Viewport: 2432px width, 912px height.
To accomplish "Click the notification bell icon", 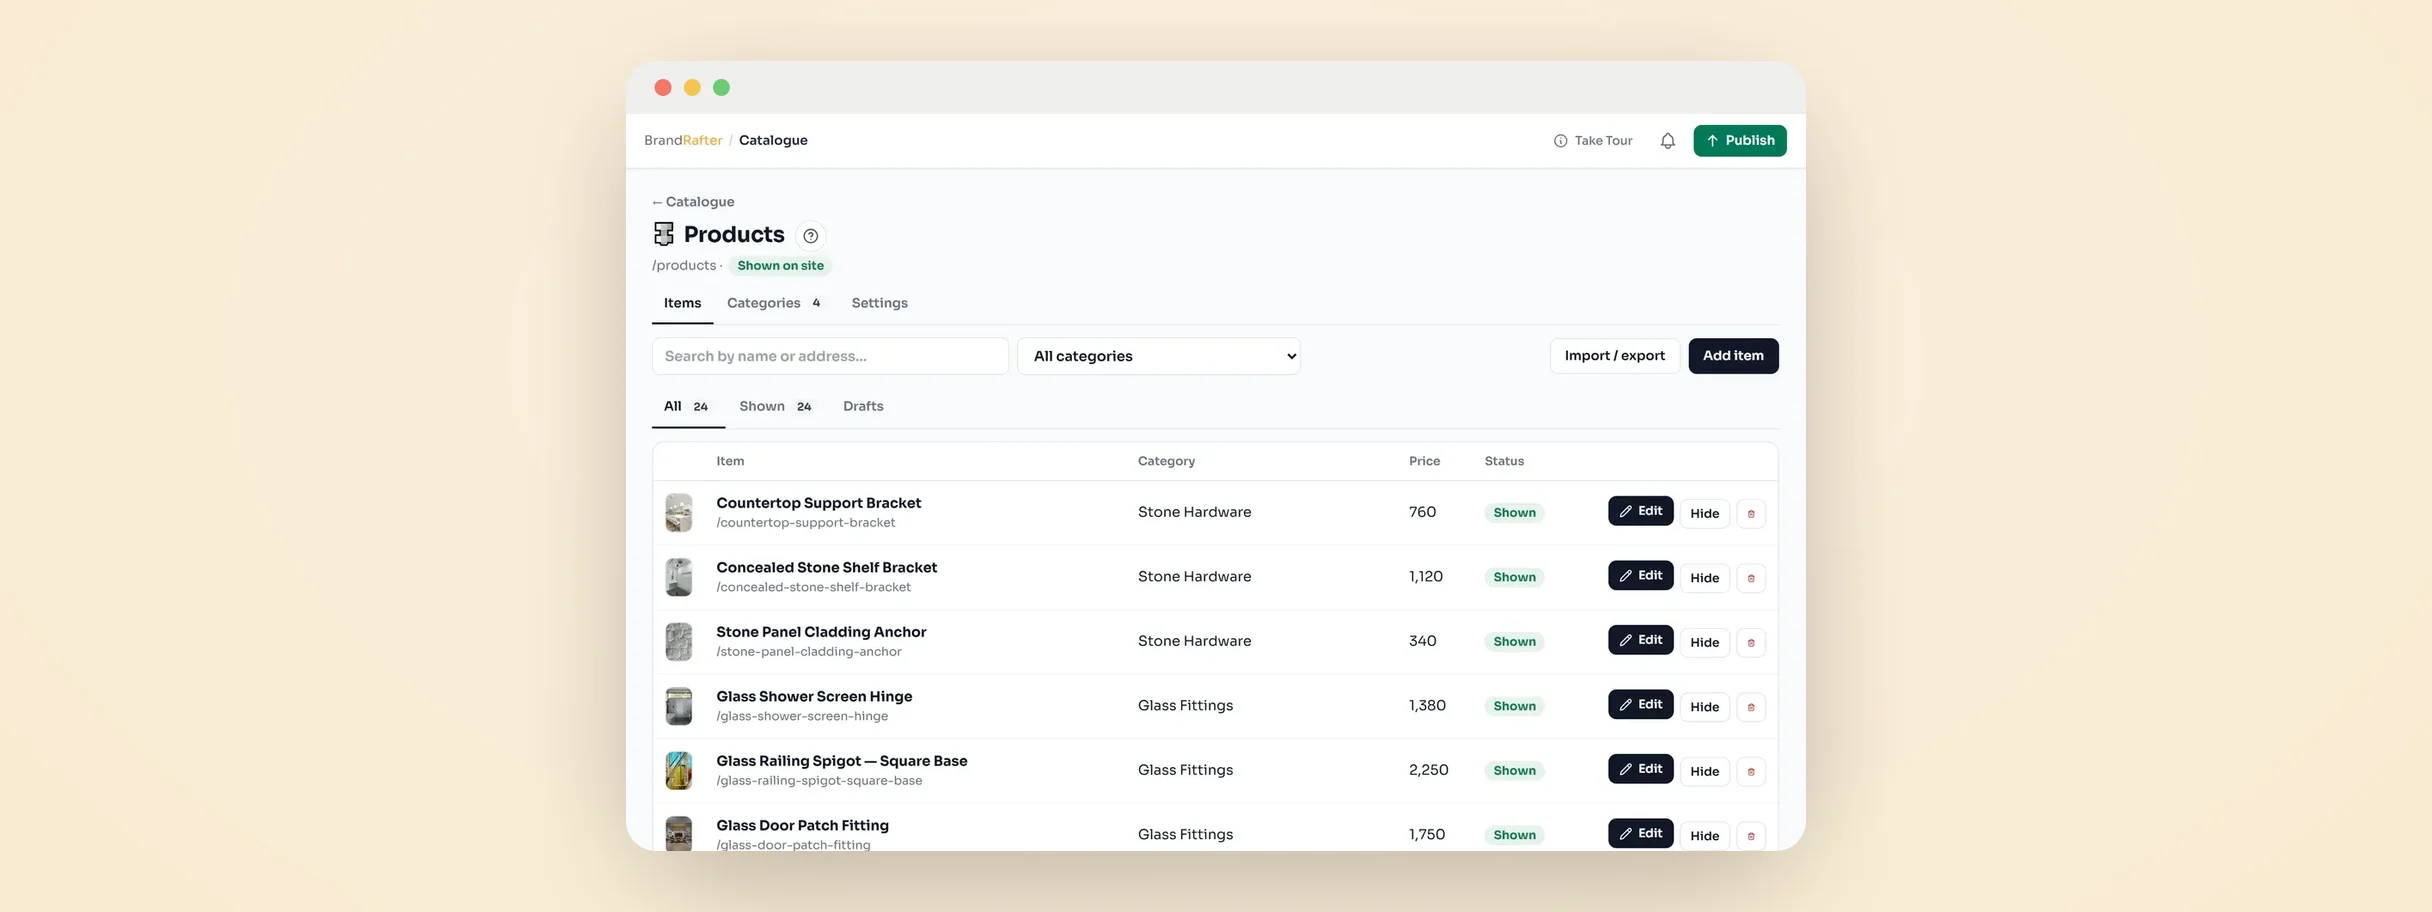I will tap(1667, 141).
